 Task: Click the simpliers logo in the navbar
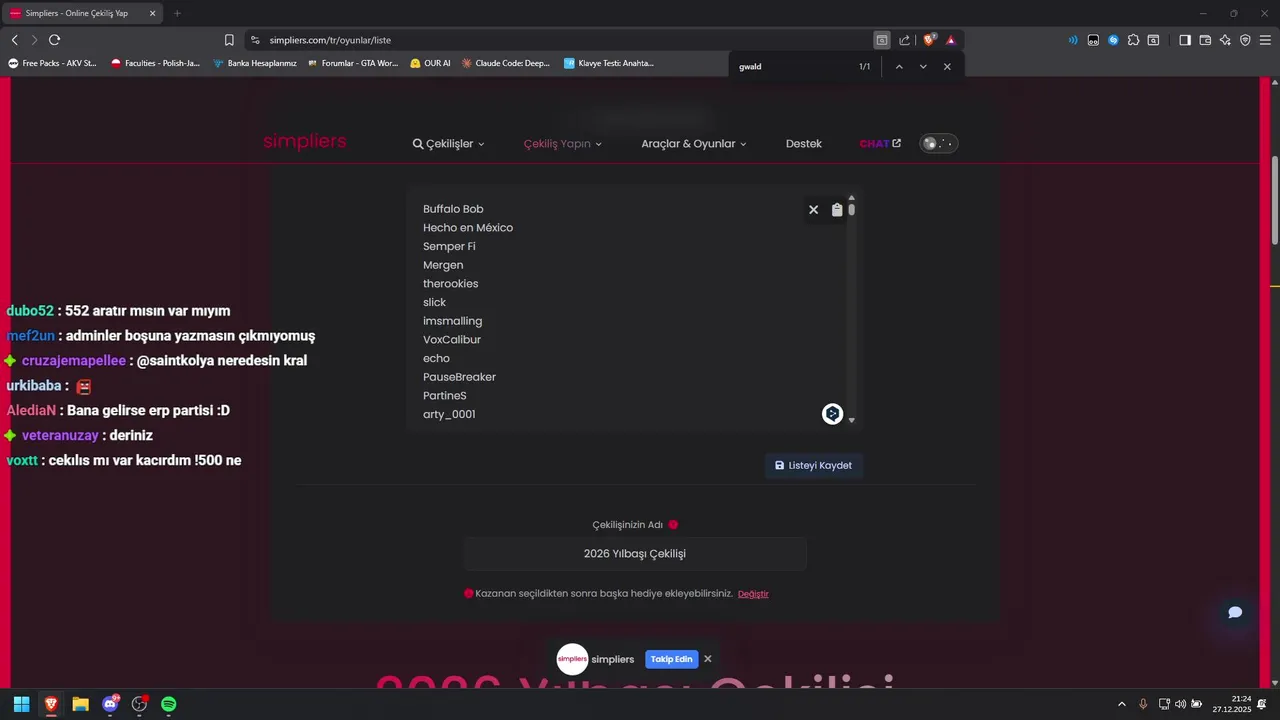pos(305,142)
